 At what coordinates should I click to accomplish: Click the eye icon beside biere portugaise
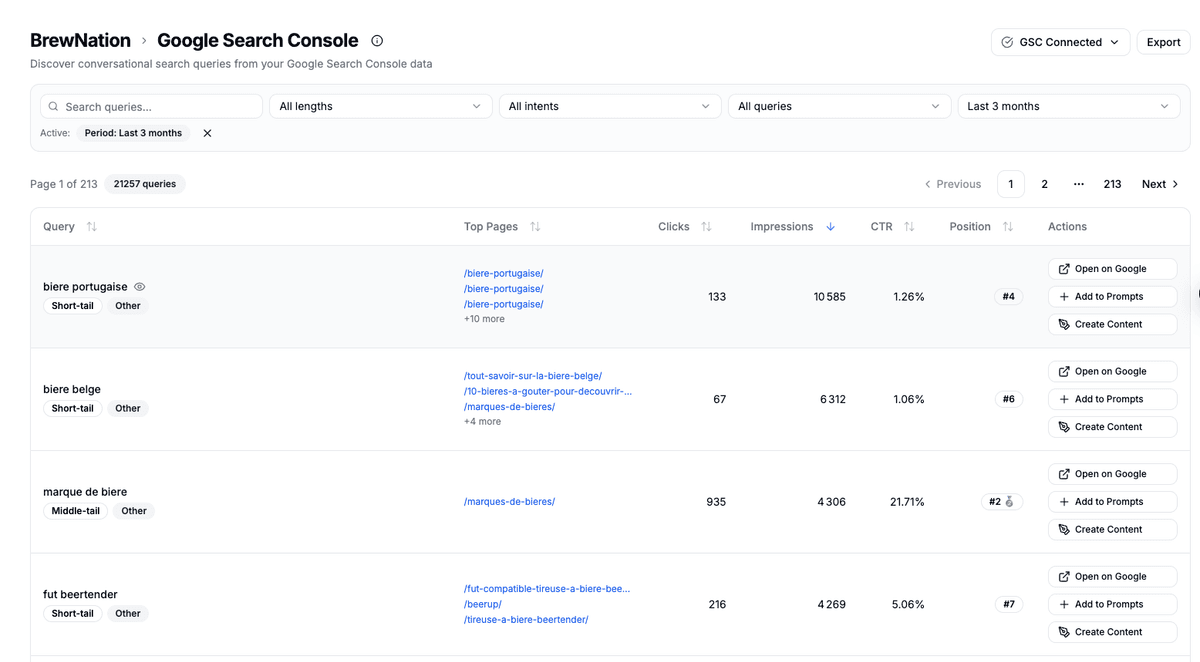(140, 287)
